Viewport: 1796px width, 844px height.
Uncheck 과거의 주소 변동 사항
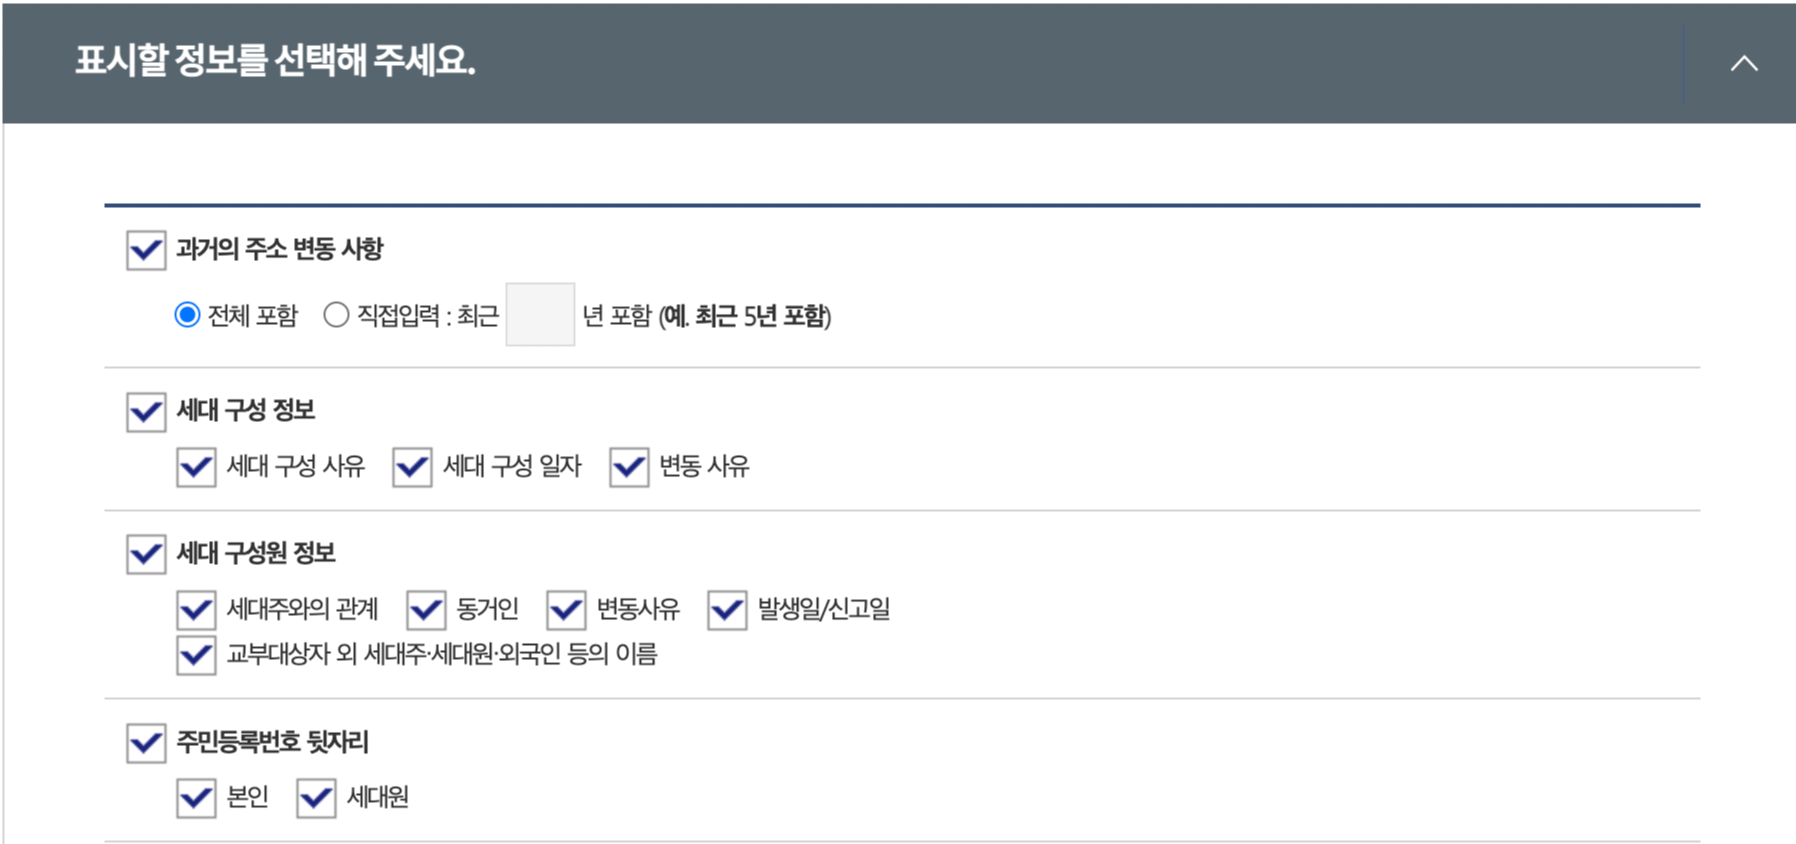[145, 252]
